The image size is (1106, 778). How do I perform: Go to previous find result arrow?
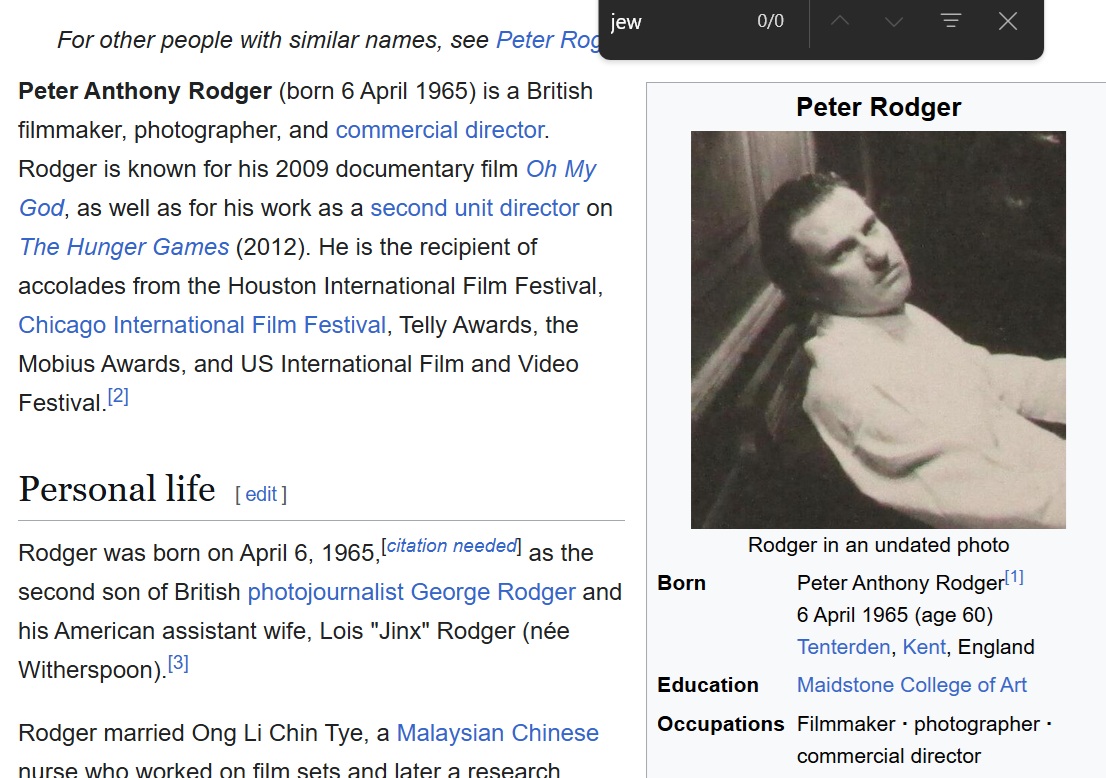(x=839, y=21)
